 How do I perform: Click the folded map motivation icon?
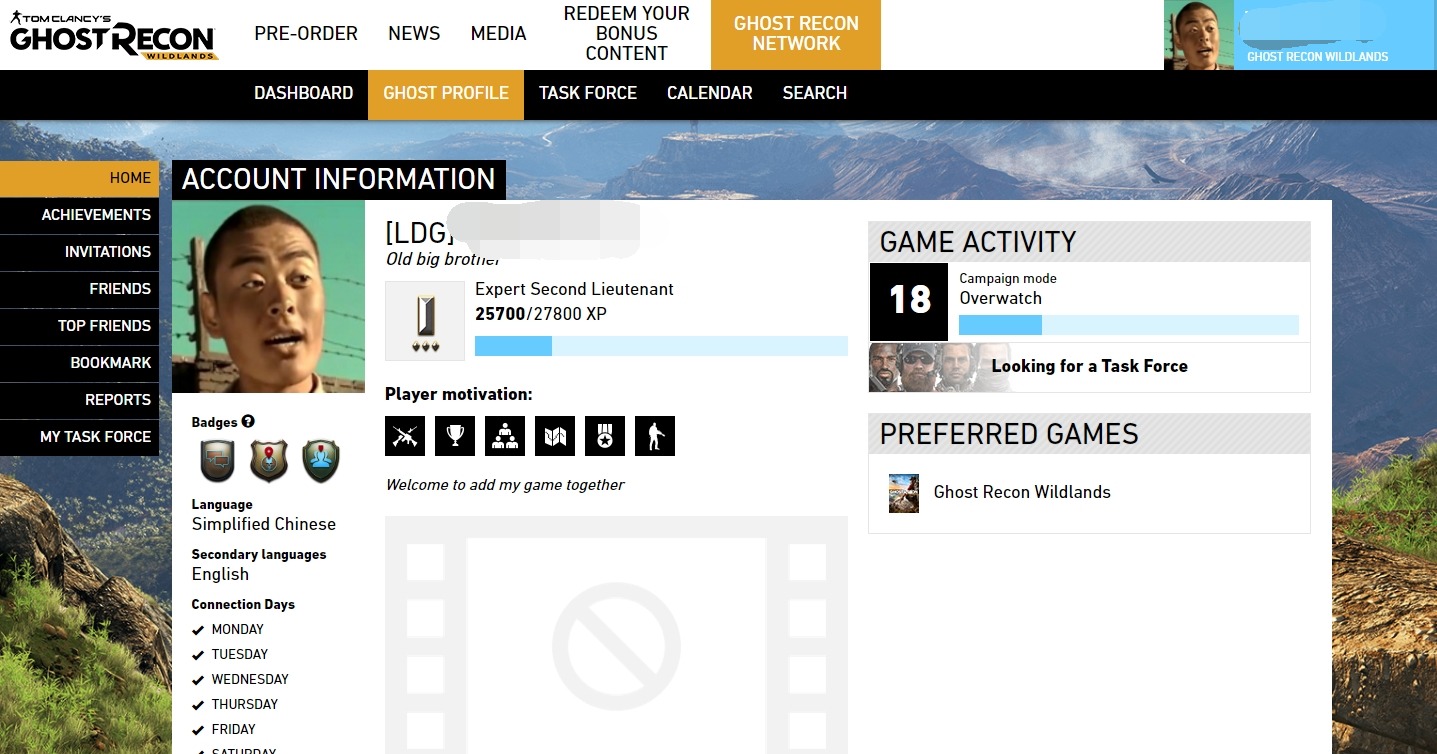point(555,435)
